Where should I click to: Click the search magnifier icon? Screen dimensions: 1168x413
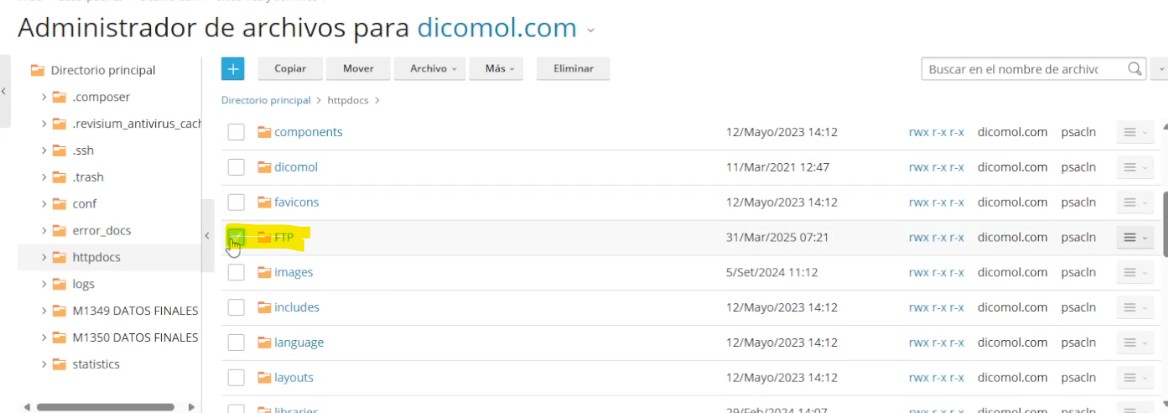click(1134, 69)
